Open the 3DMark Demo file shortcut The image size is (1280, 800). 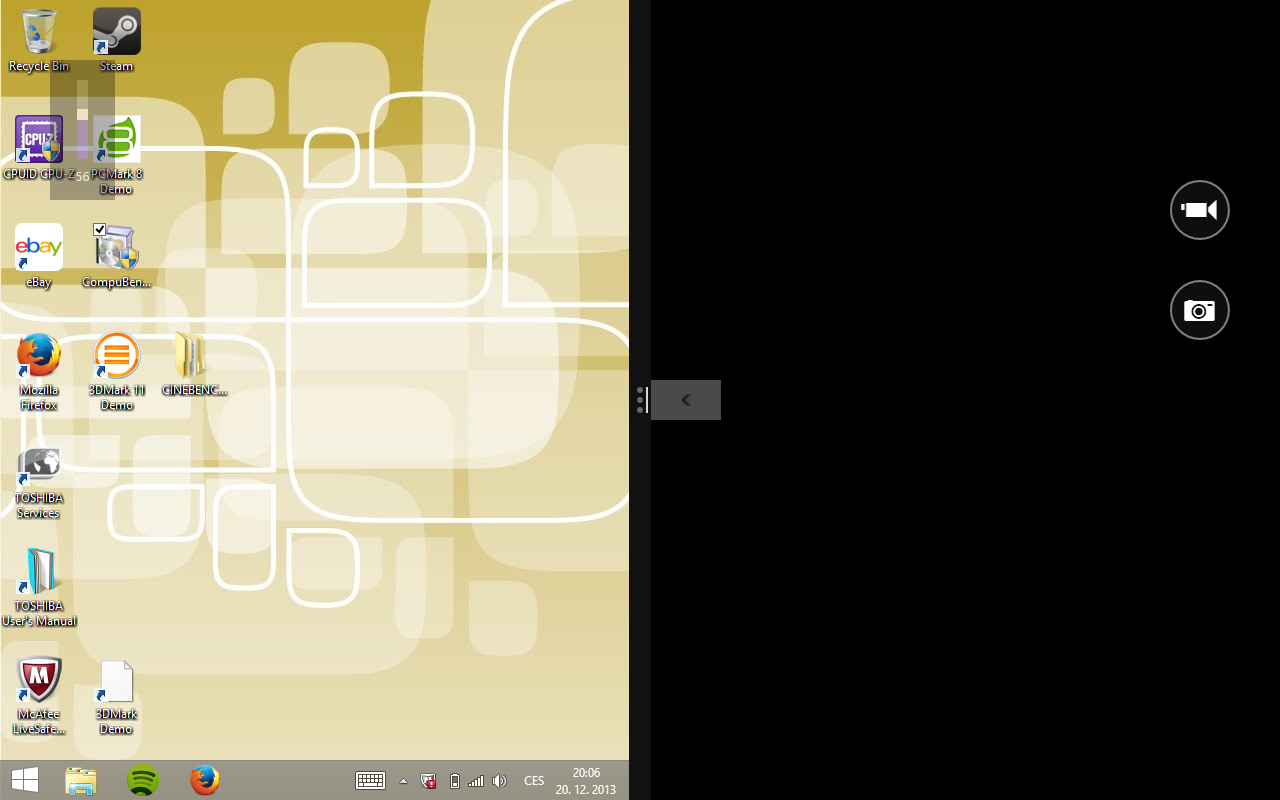point(116,695)
